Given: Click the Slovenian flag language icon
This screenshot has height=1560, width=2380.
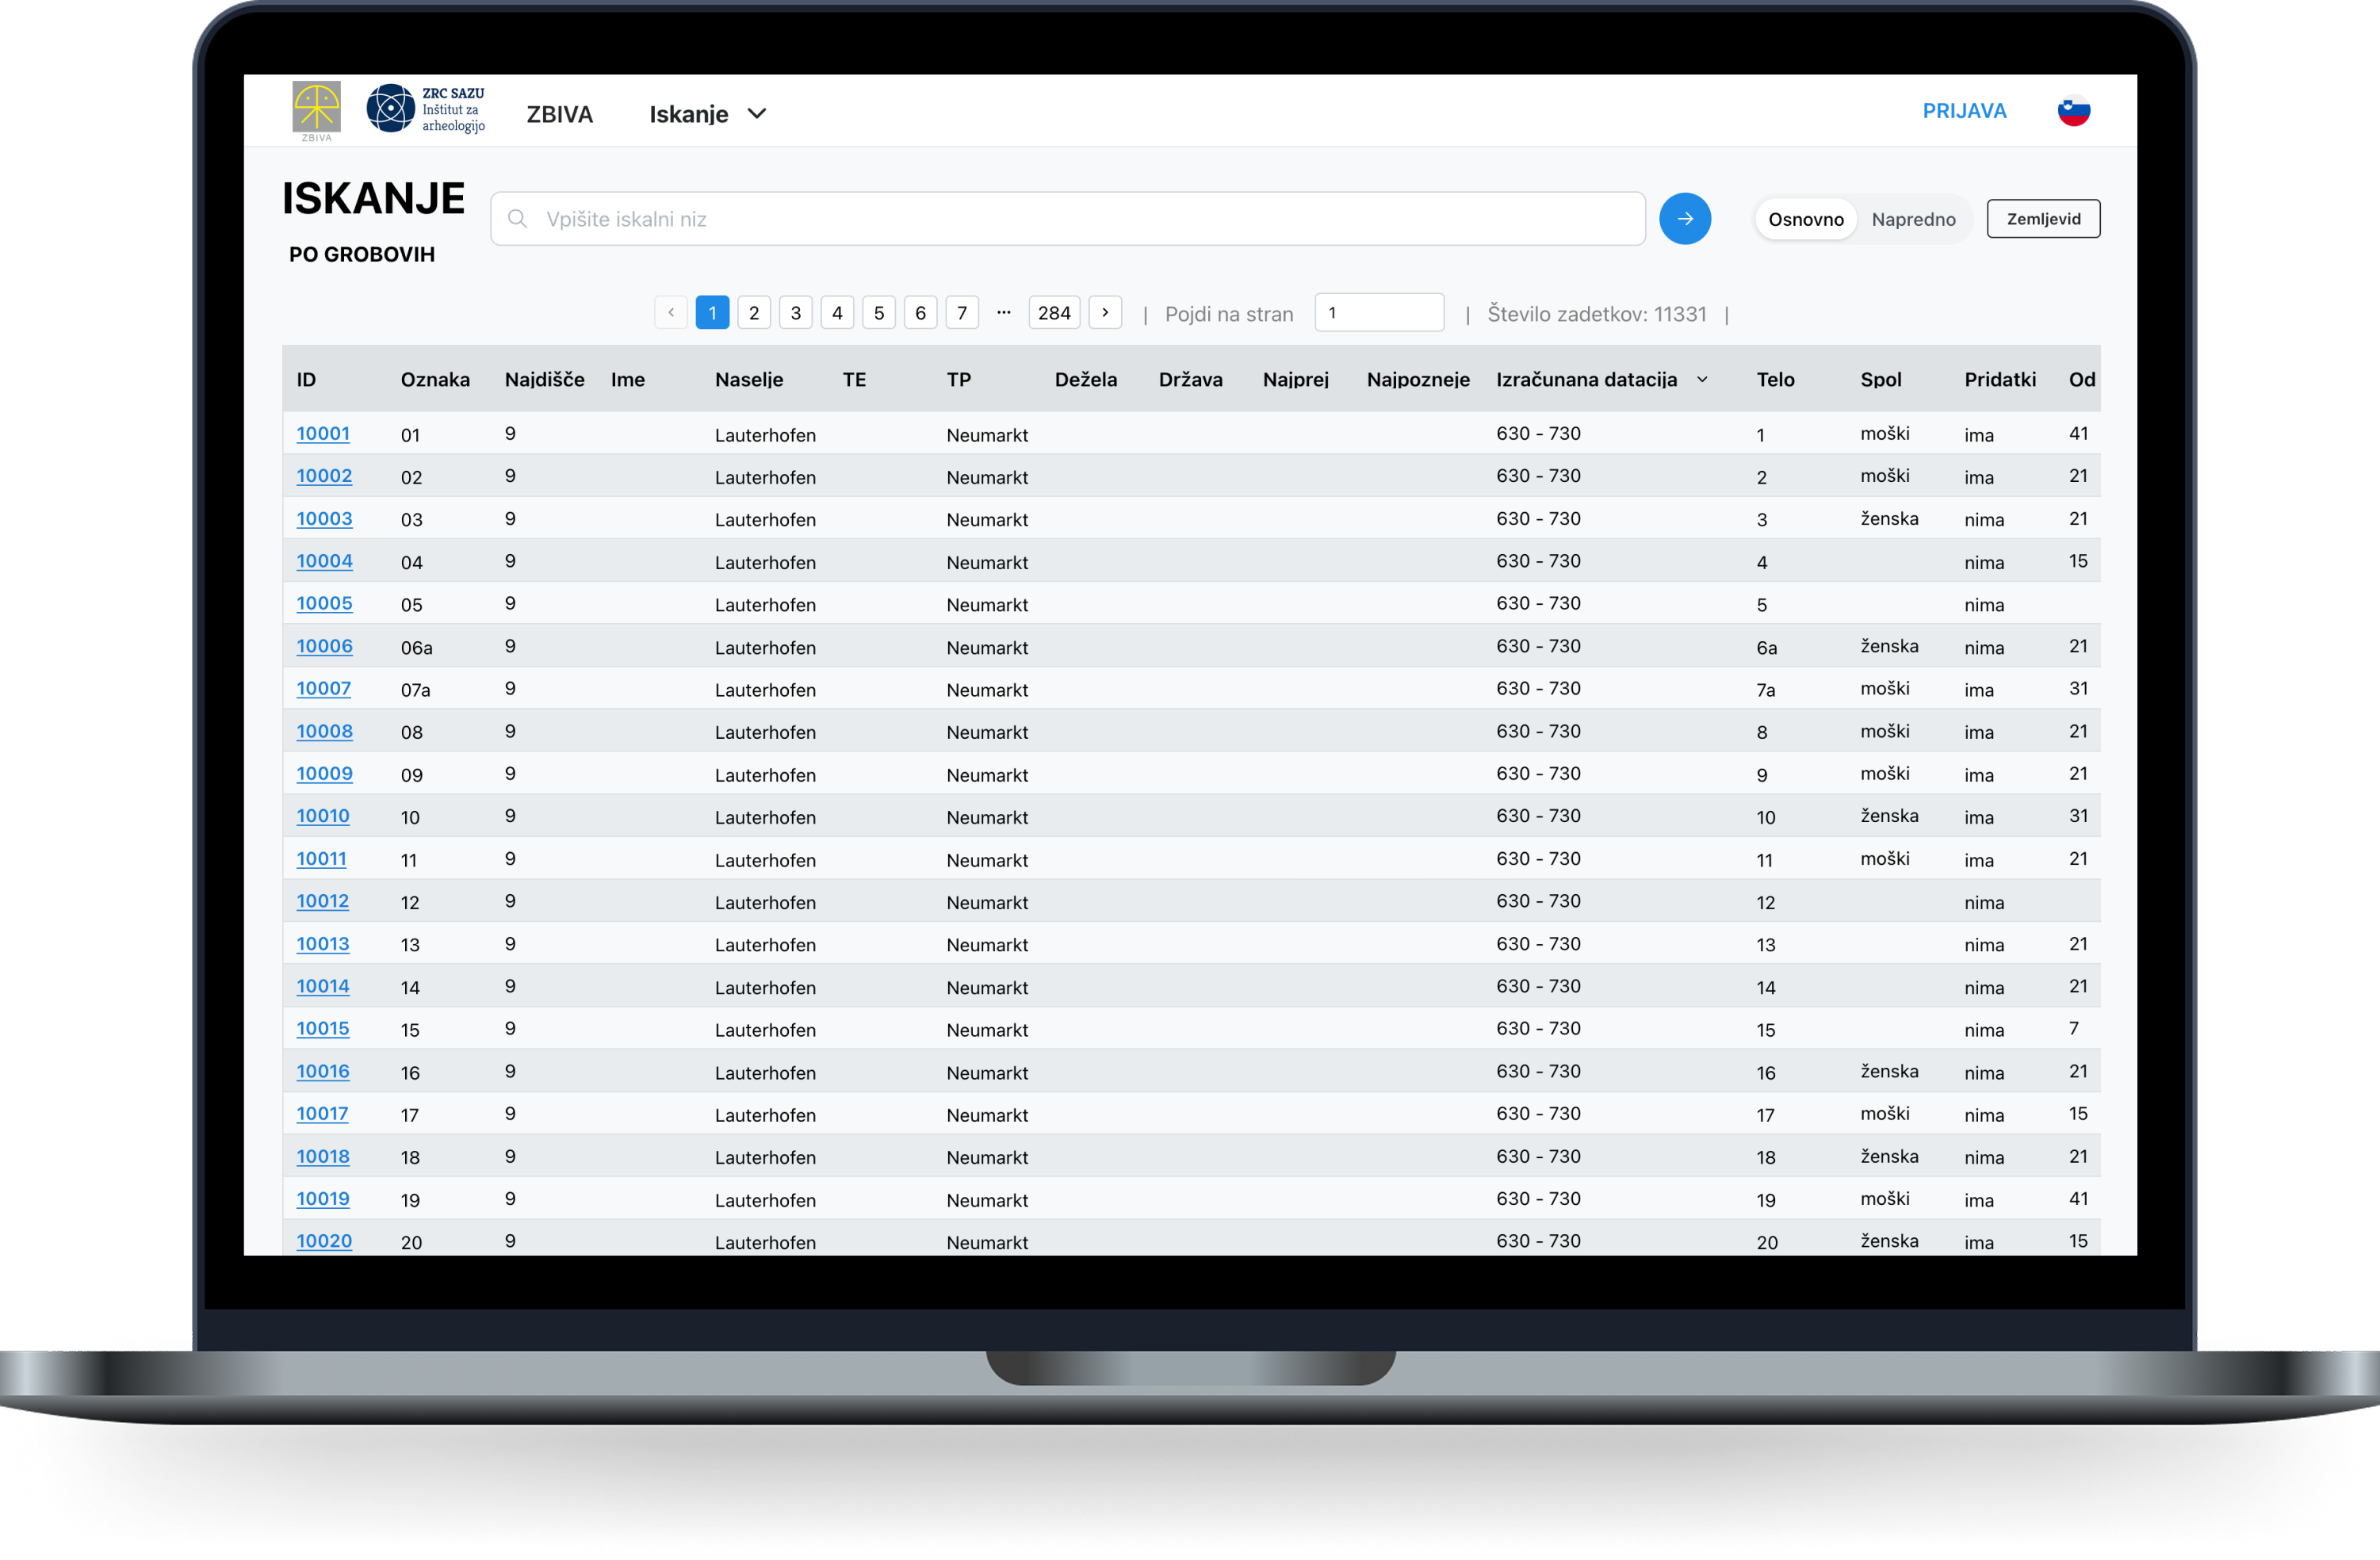Looking at the screenshot, I should coord(2073,111).
